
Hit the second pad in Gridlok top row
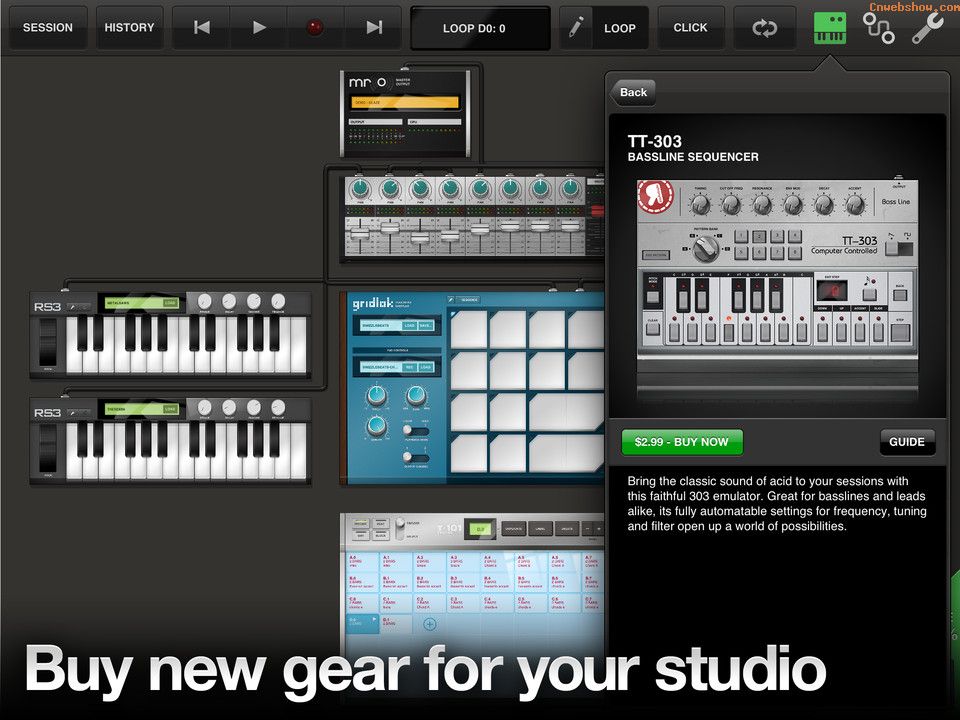point(508,329)
